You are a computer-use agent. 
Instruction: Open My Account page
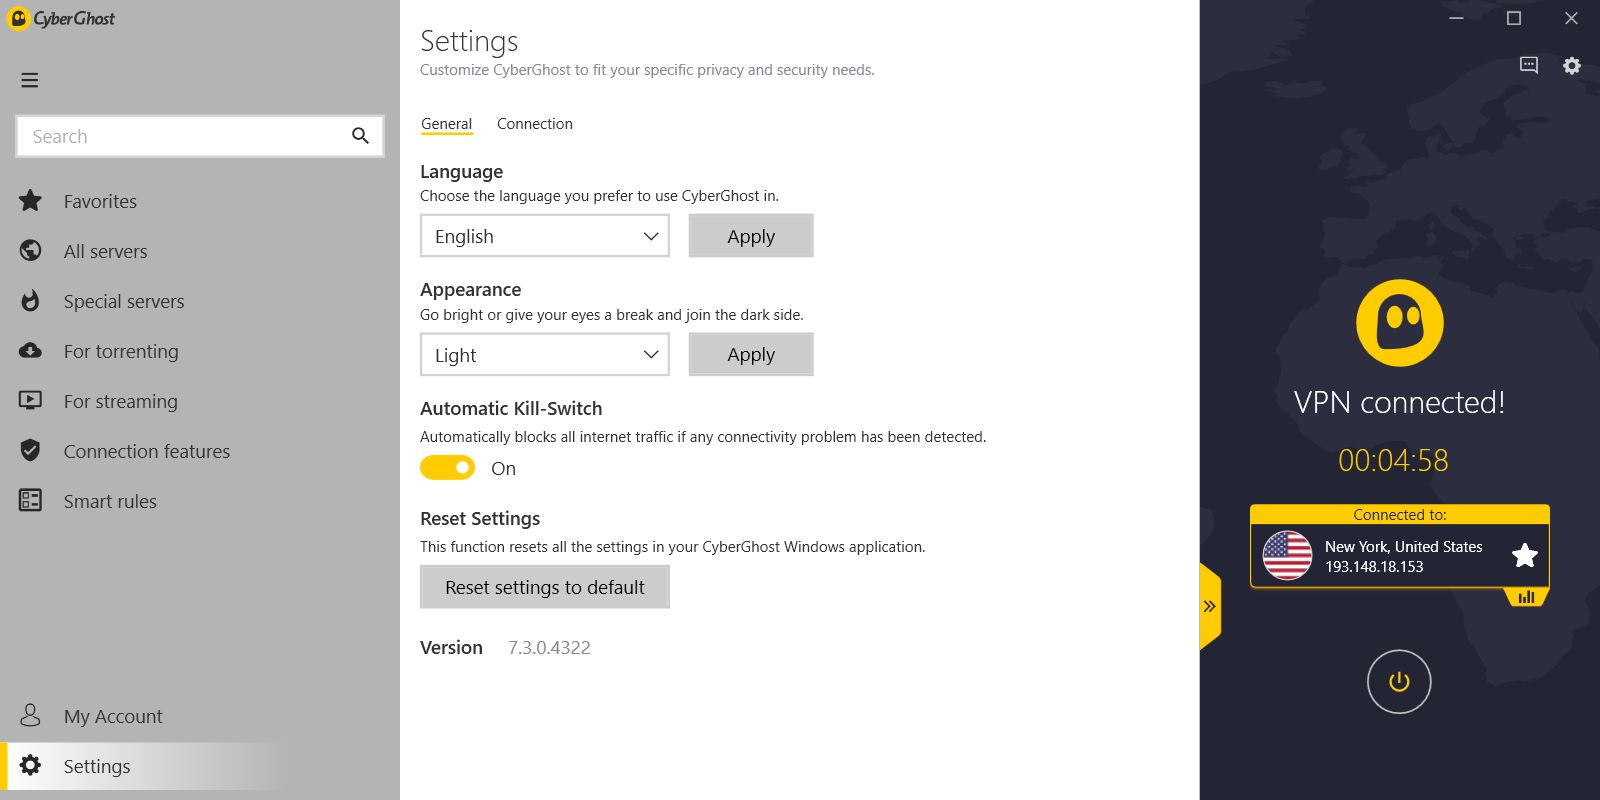[x=112, y=717]
